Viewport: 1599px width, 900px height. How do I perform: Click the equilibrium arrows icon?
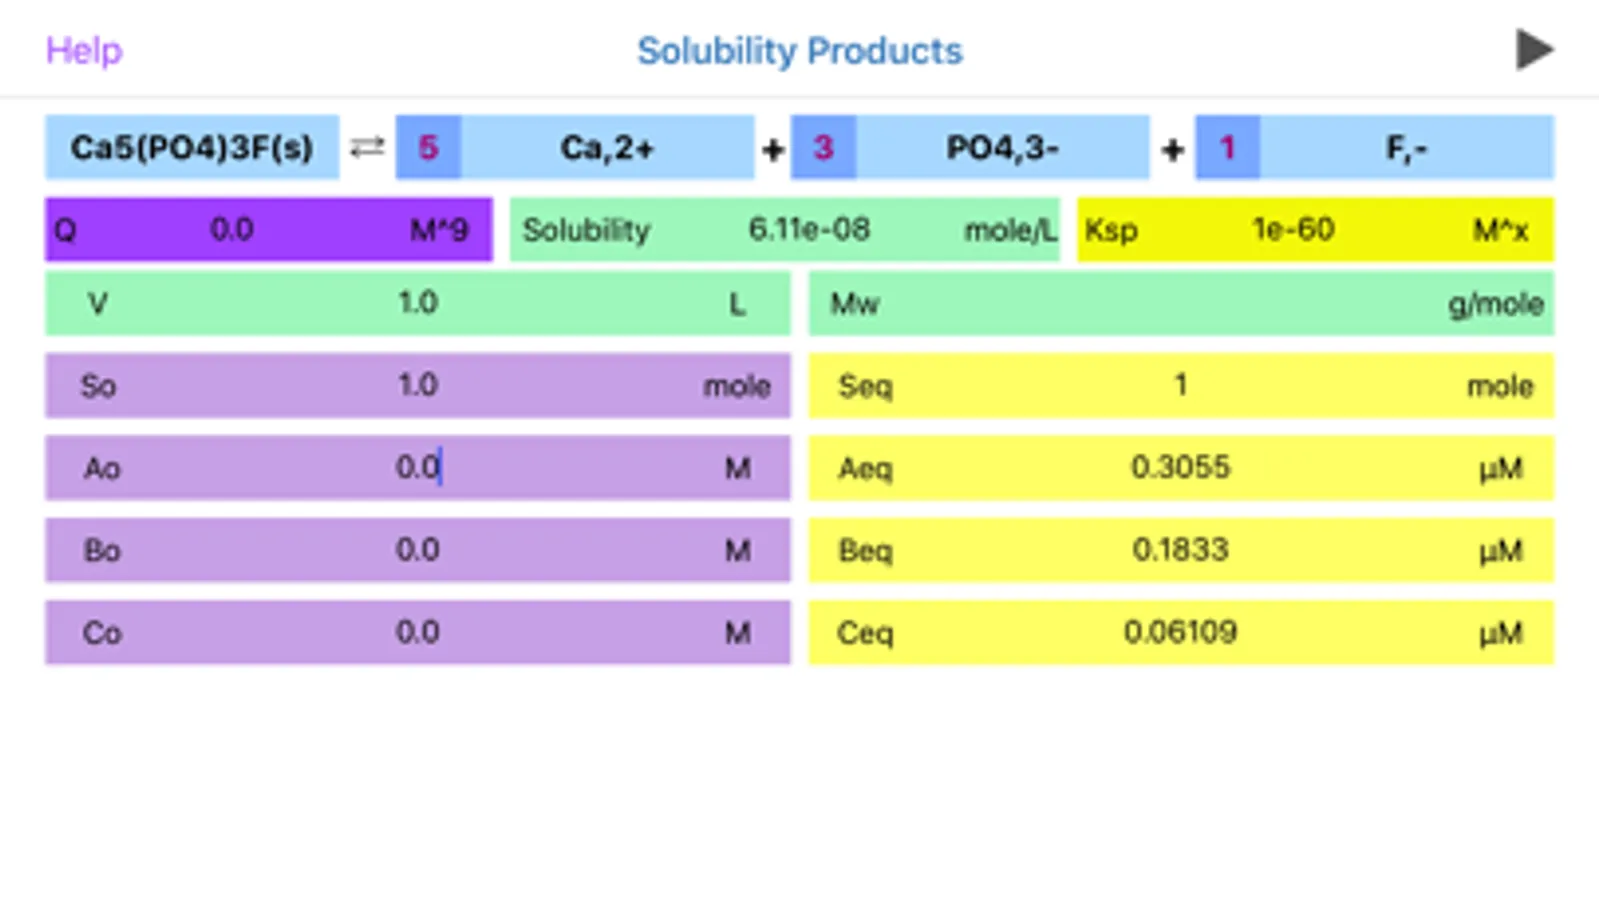pos(367,148)
